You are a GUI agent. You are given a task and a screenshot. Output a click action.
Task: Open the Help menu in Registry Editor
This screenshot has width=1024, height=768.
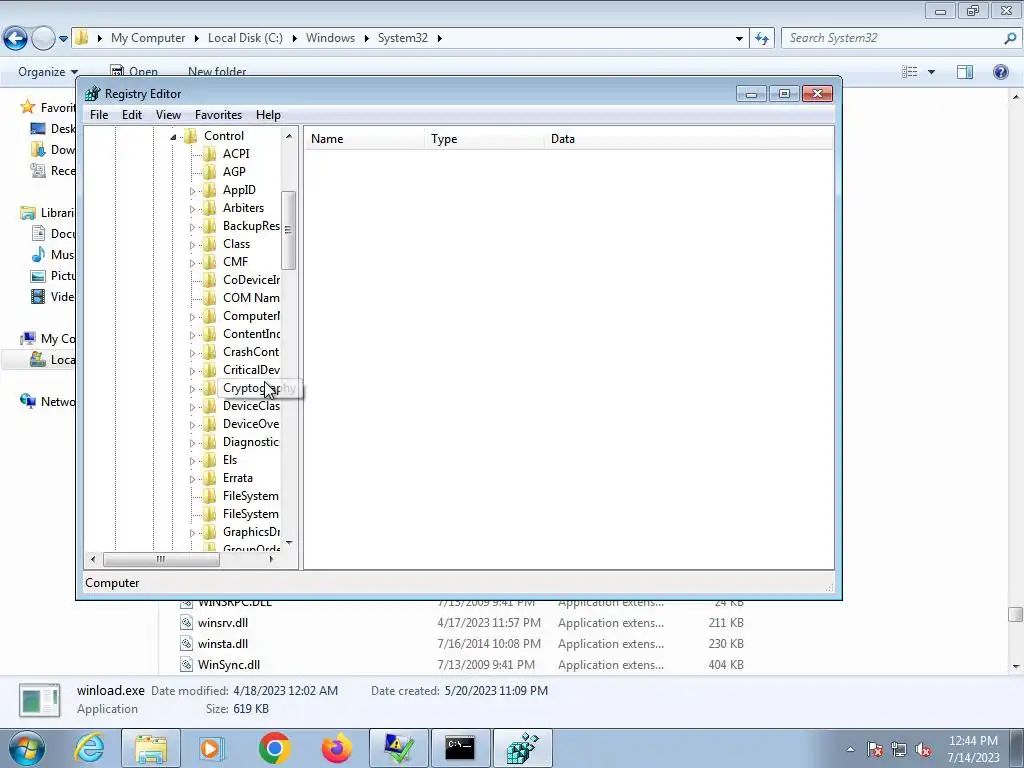[268, 115]
